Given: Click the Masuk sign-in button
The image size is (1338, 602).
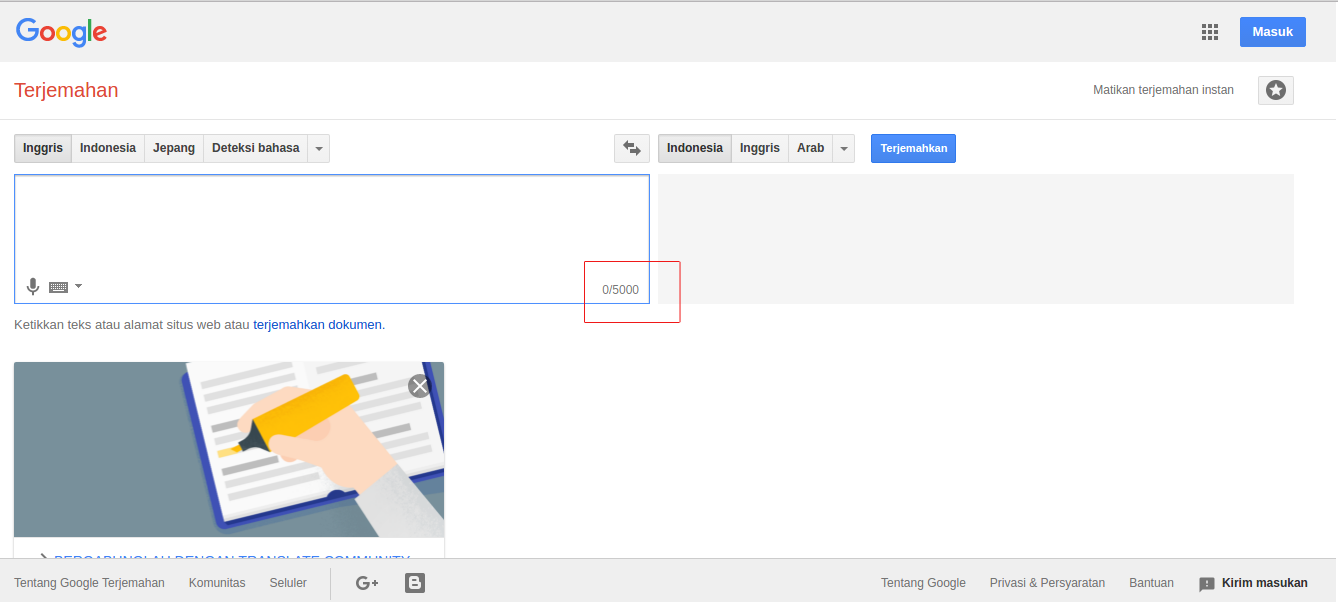Looking at the screenshot, I should click(1272, 32).
